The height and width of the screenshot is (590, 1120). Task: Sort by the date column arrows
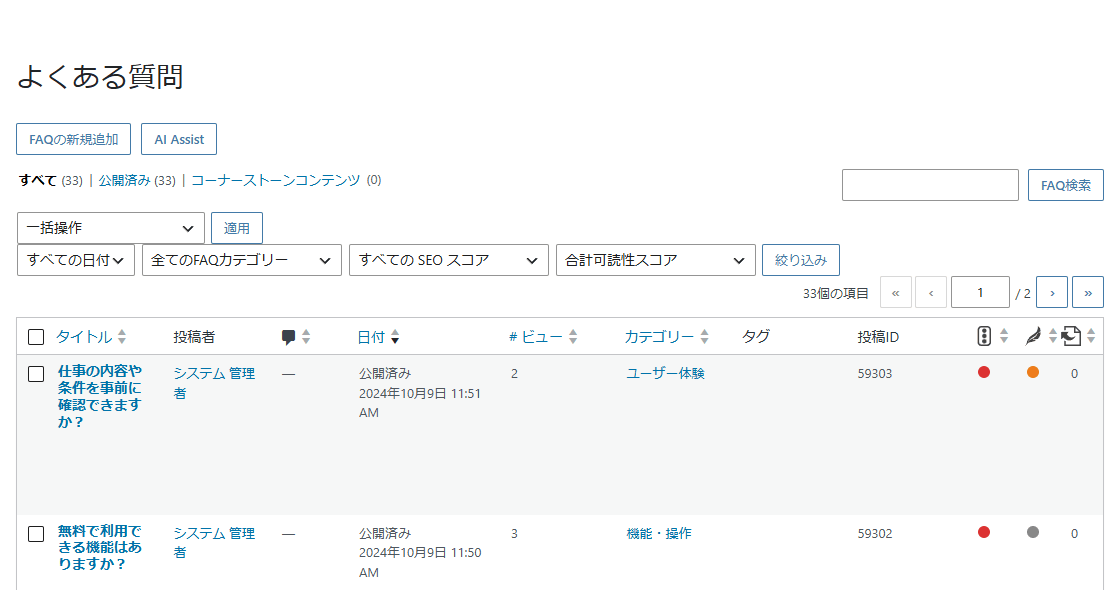pos(395,337)
